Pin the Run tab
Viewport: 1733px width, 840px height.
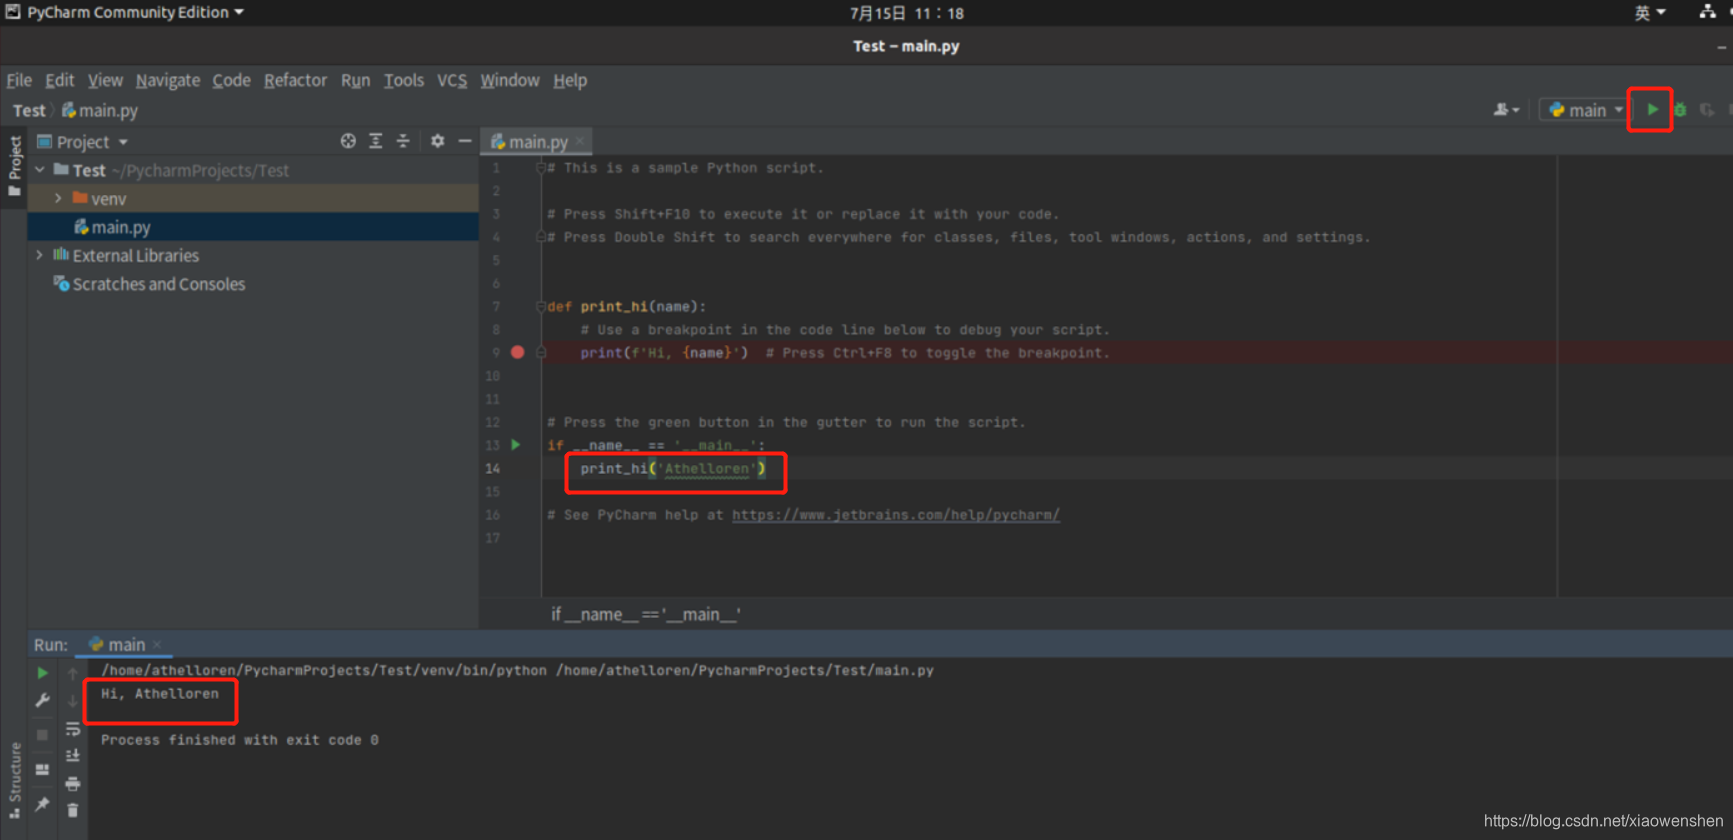[42, 804]
